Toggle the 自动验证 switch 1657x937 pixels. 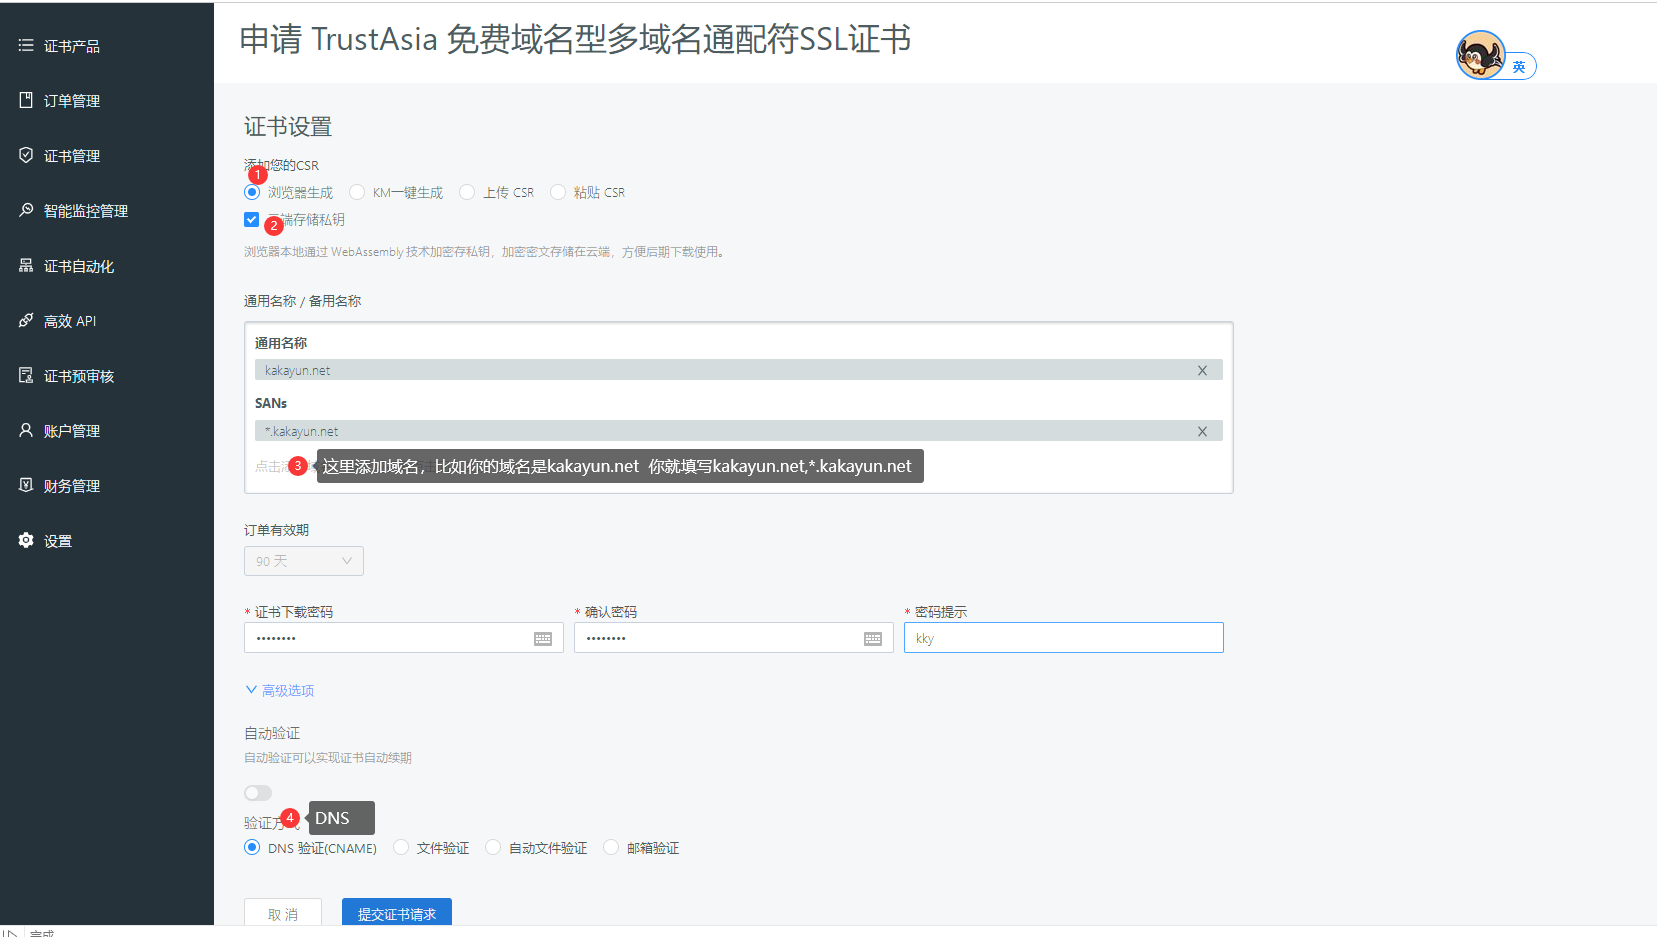coord(258,793)
